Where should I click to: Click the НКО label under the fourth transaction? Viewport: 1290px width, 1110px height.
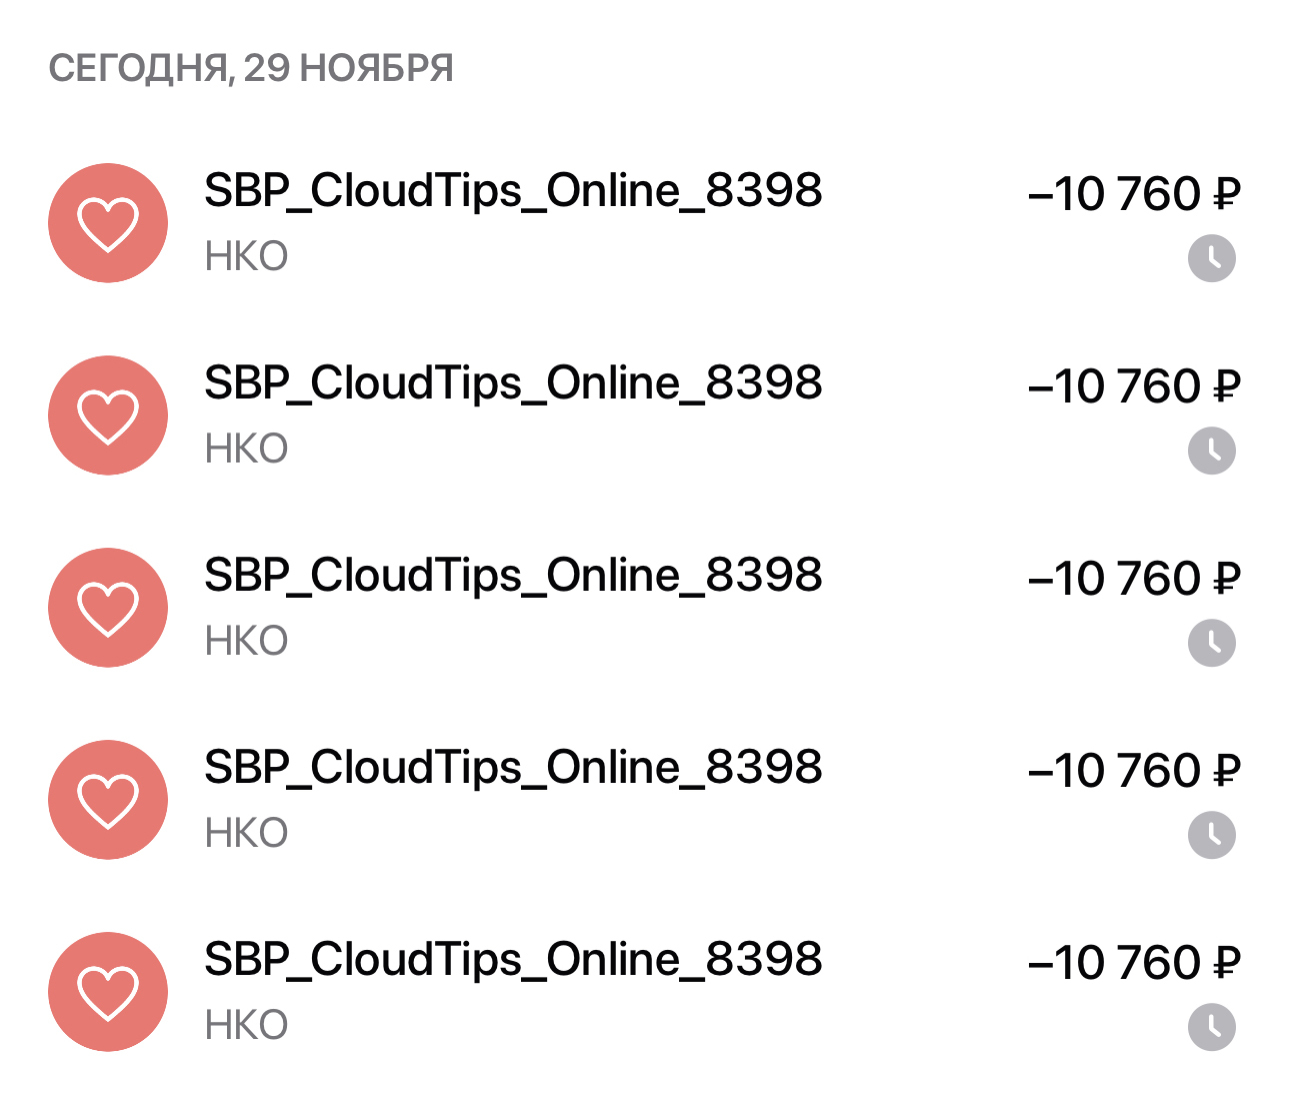246,833
